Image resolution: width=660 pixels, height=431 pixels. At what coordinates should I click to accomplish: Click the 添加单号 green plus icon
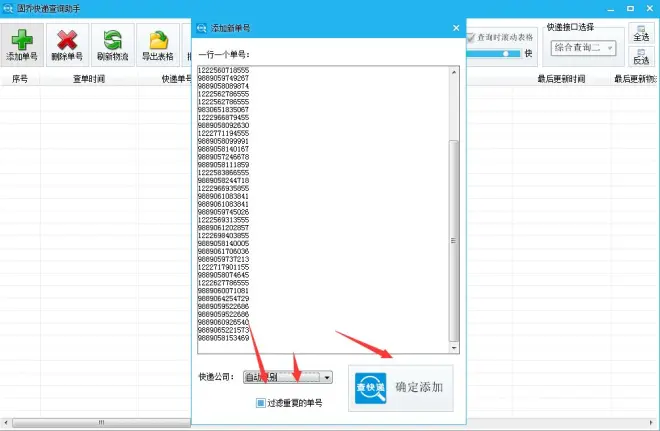pyautogui.click(x=21, y=40)
